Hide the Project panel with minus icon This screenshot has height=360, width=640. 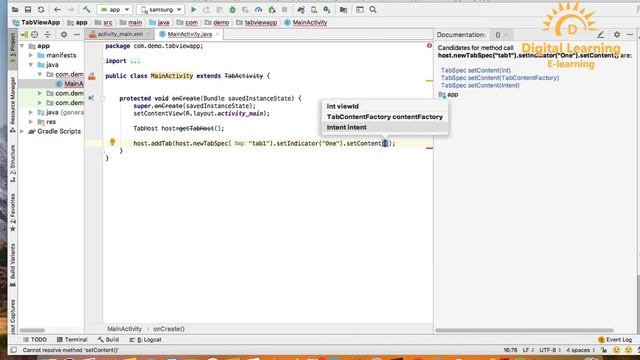pos(77,35)
